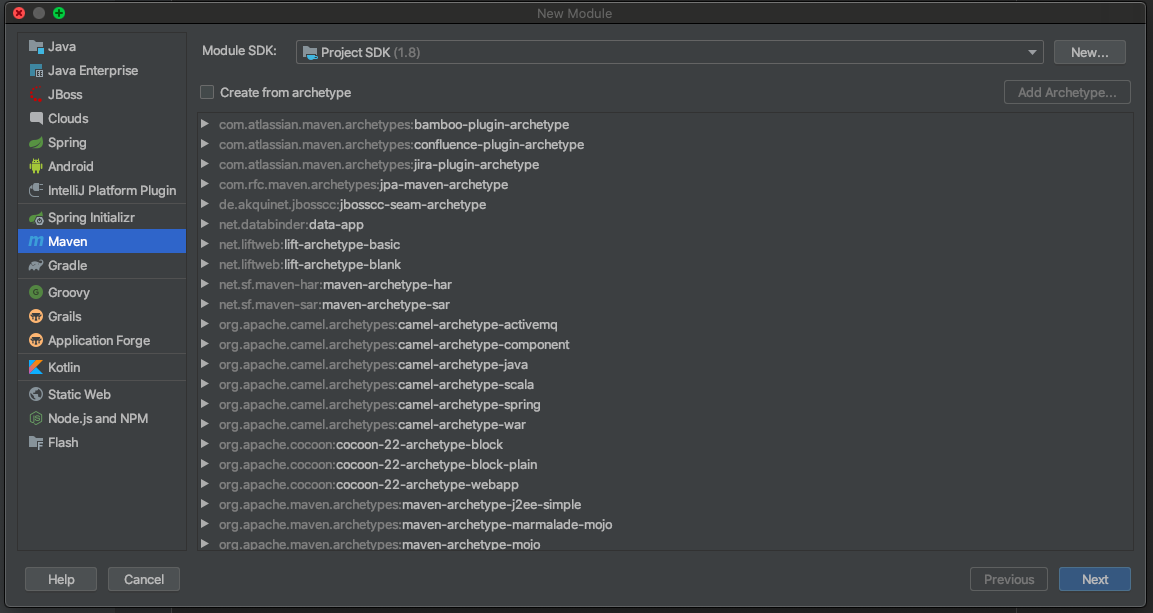Image resolution: width=1153 pixels, height=613 pixels.
Task: Expand jira-plugin-archetype entry
Action: tap(205, 164)
